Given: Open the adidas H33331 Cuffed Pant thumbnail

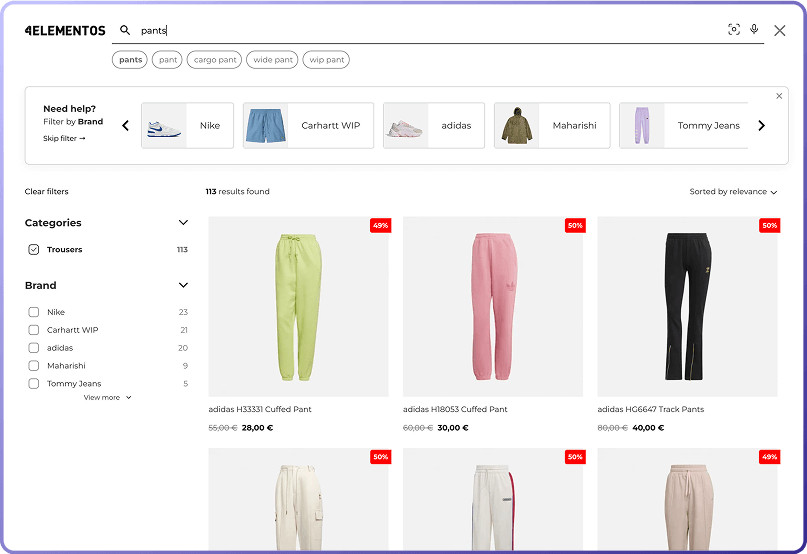Looking at the screenshot, I should pos(298,307).
